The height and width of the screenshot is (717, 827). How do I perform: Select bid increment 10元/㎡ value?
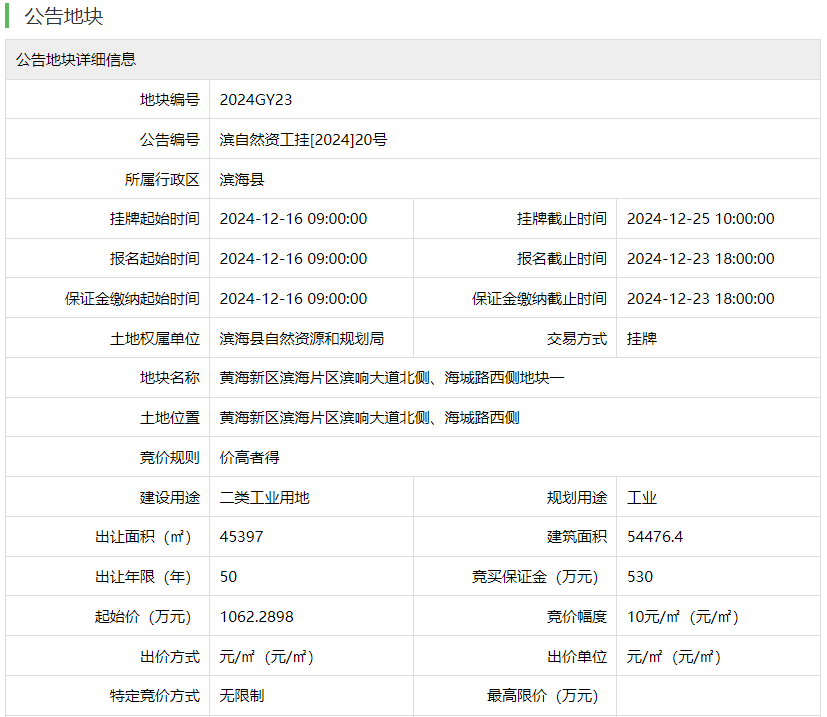click(683, 617)
